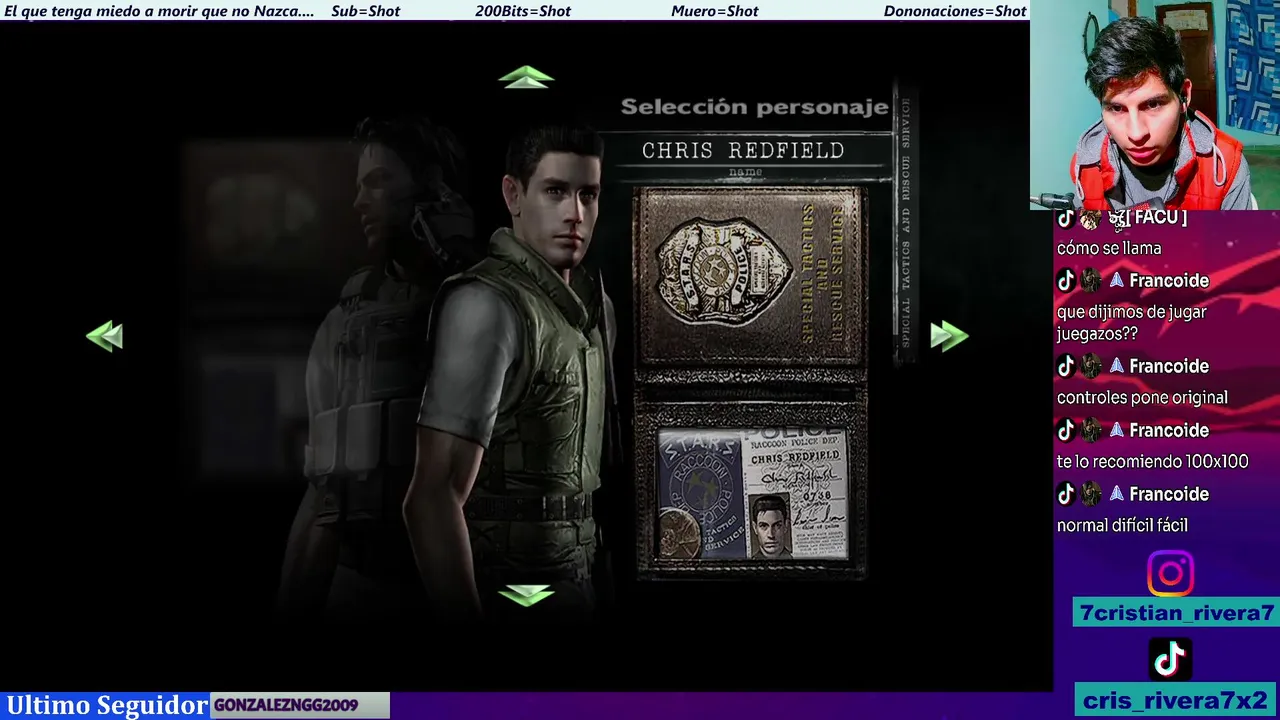This screenshot has height=720, width=1280.
Task: Click the green up arrow above Chris
Action: click(x=526, y=77)
